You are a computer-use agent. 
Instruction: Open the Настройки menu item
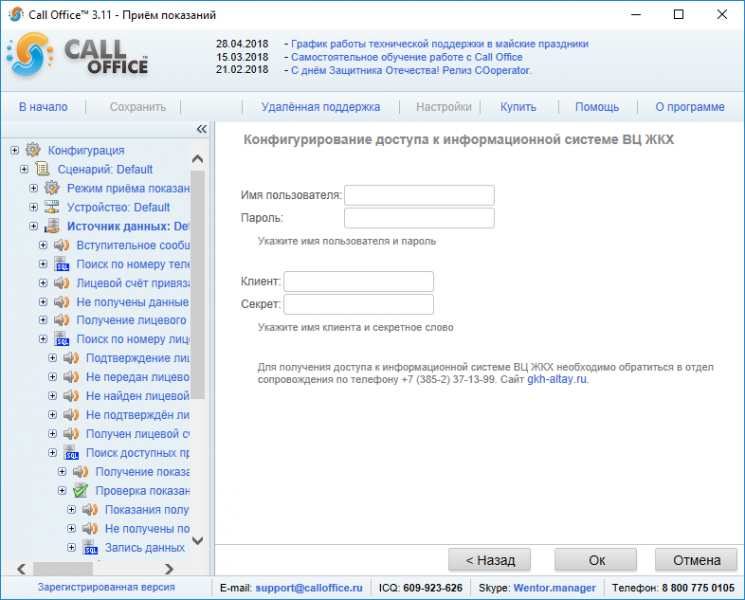[444, 107]
